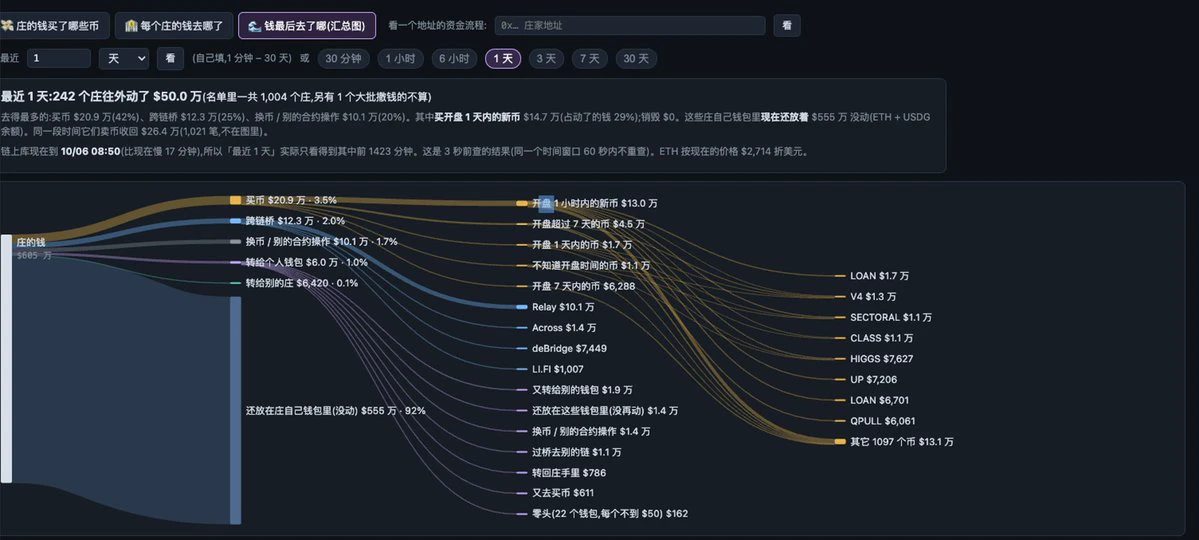Click the 换币 / 别的合约操作 $10.1 万 node
Screen dimensions: 1199x540
click(x=320, y=241)
